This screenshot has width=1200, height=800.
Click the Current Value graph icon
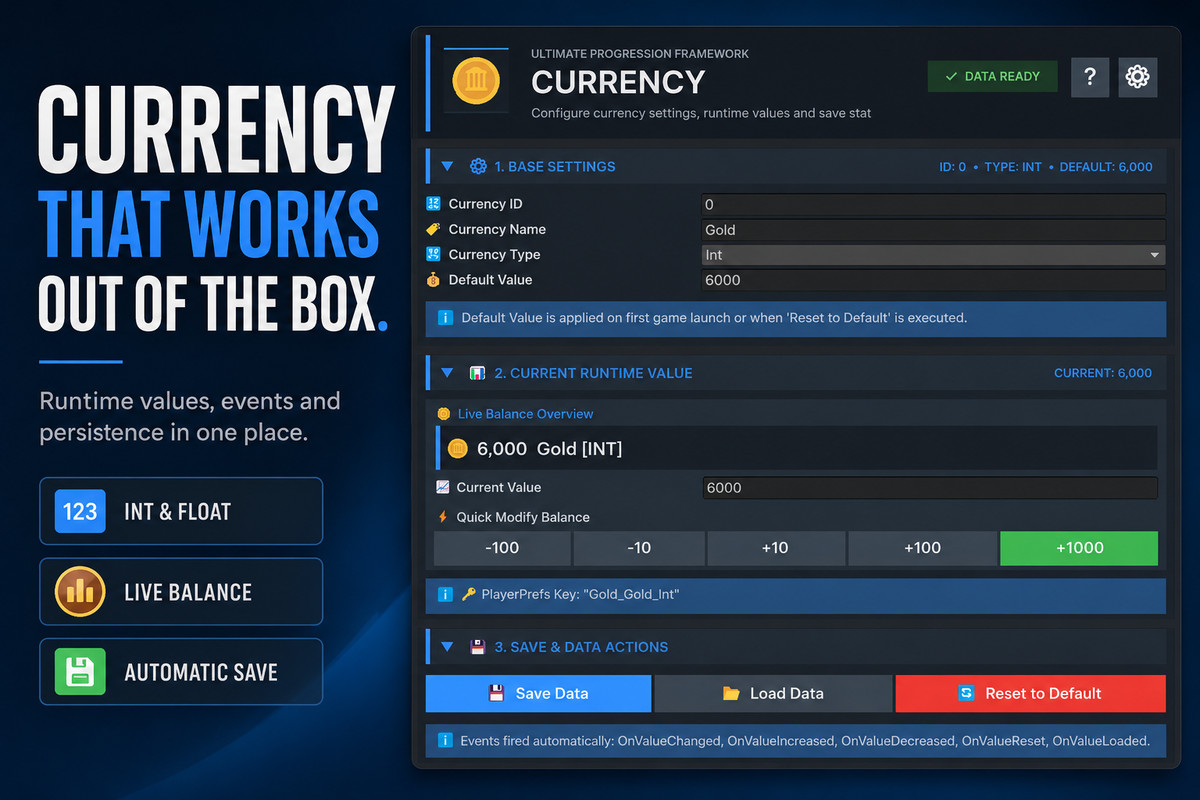[444, 487]
